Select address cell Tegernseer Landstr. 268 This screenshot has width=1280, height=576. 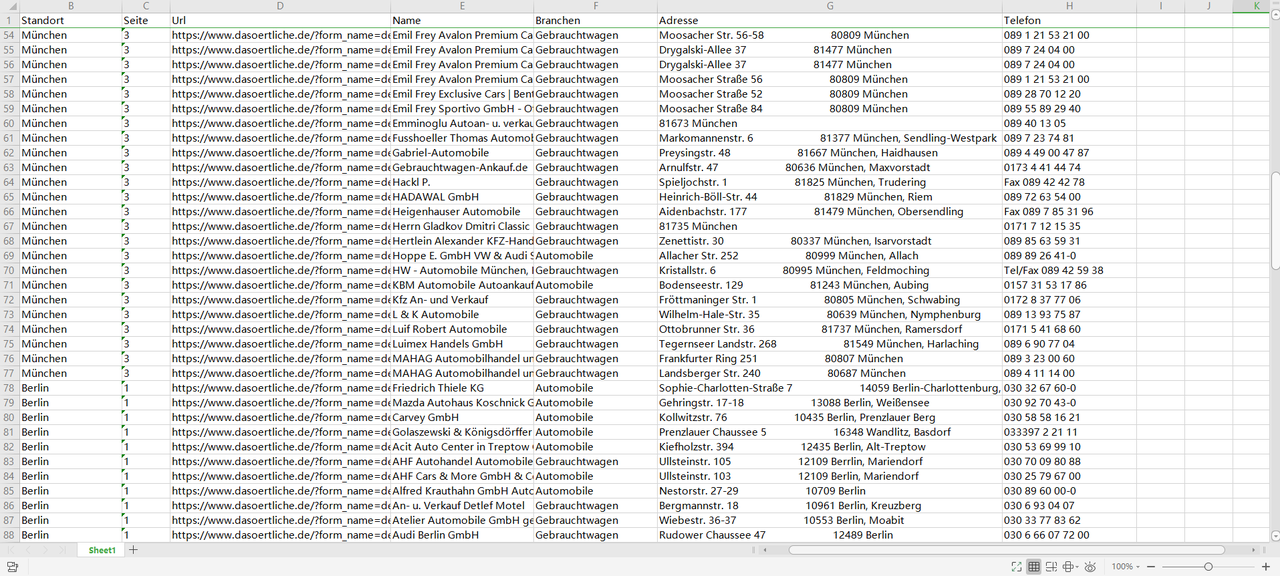[x=829, y=344]
